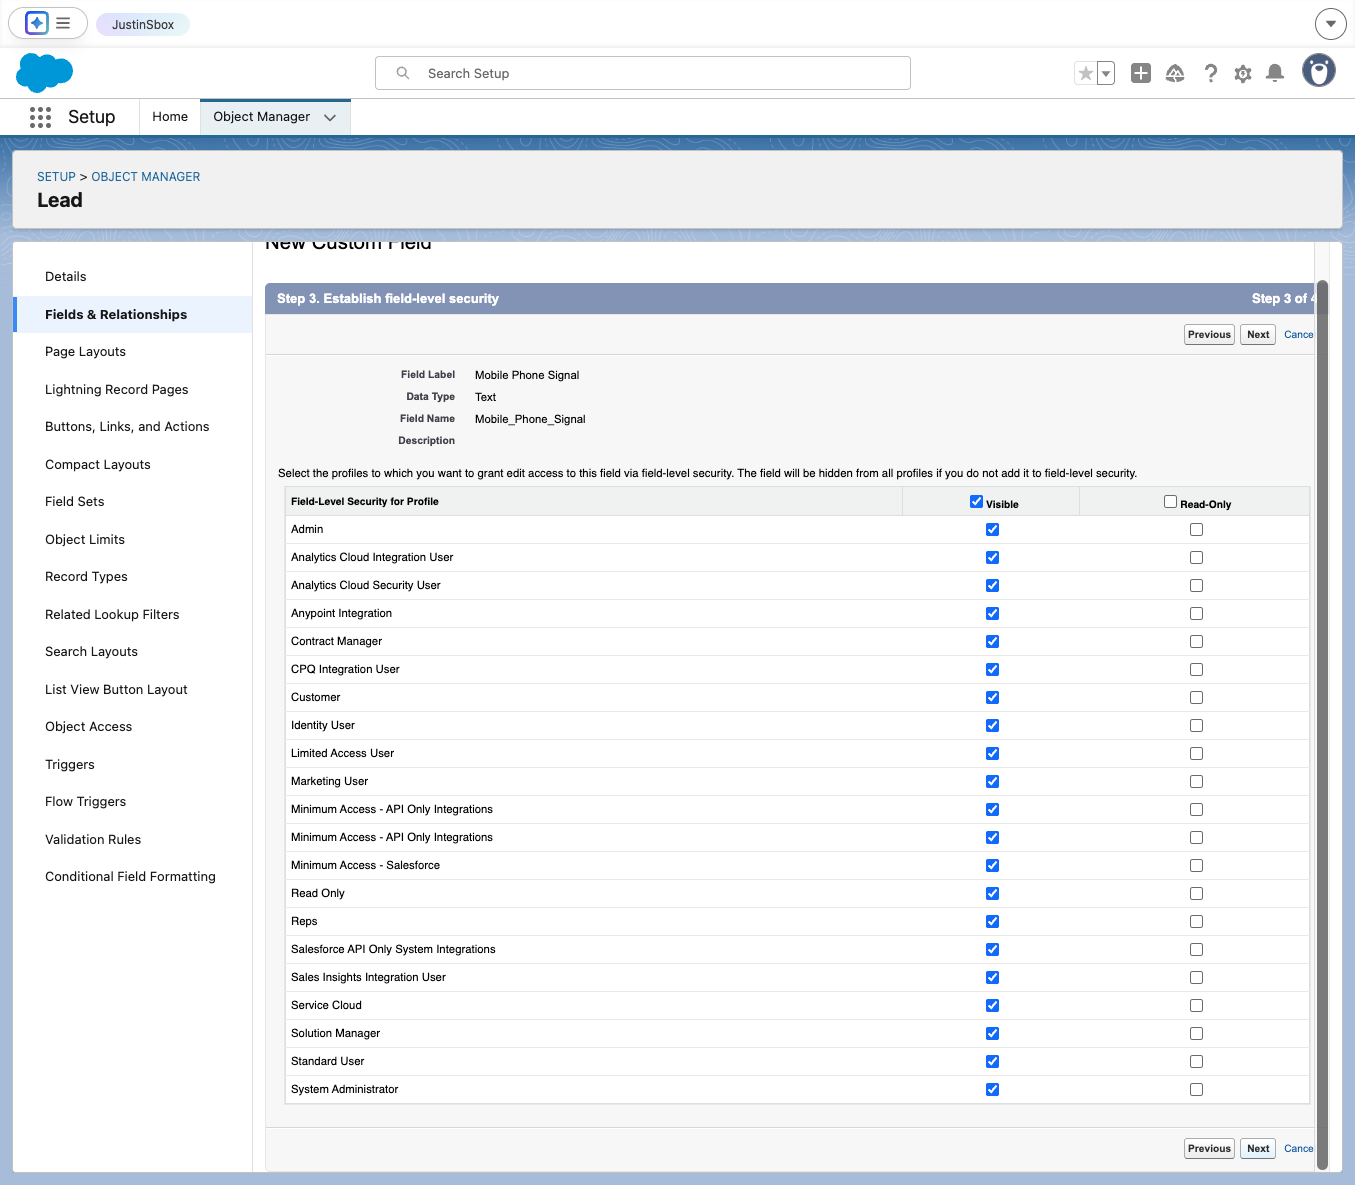The image size is (1355, 1185).
Task: Uncheck Visible for the Reps profile
Action: pyautogui.click(x=992, y=922)
